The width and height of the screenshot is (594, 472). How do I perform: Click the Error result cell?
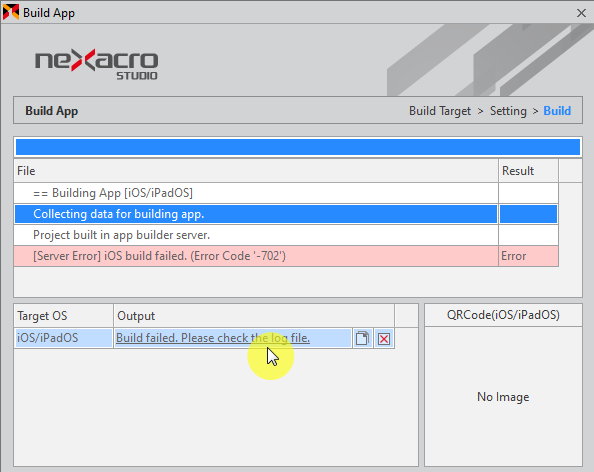(x=528, y=256)
